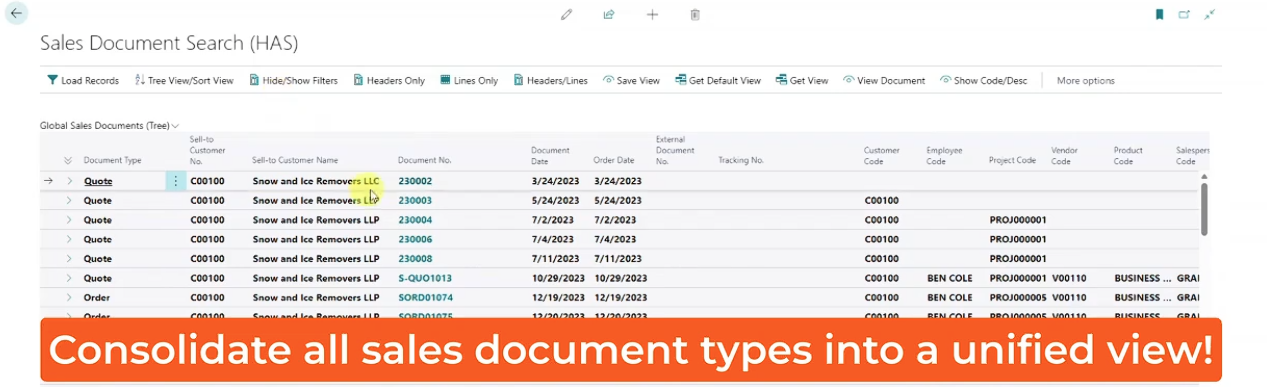Click View Document

(884, 81)
